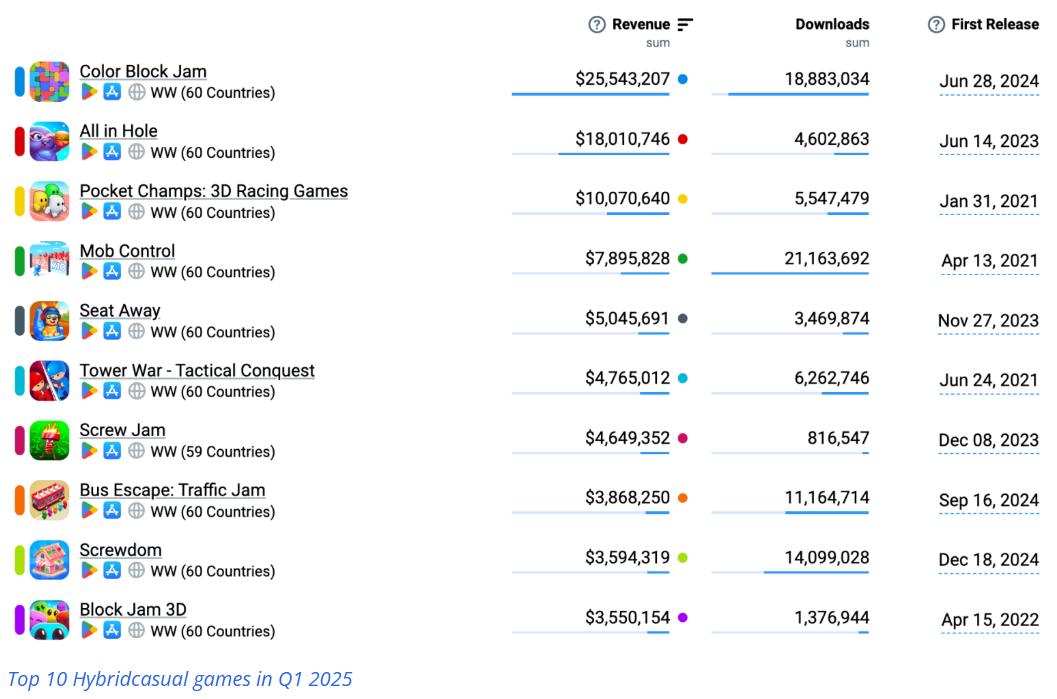Click the red color bar left of All in Hole
Screen dimensions: 1057x699
point(19,142)
